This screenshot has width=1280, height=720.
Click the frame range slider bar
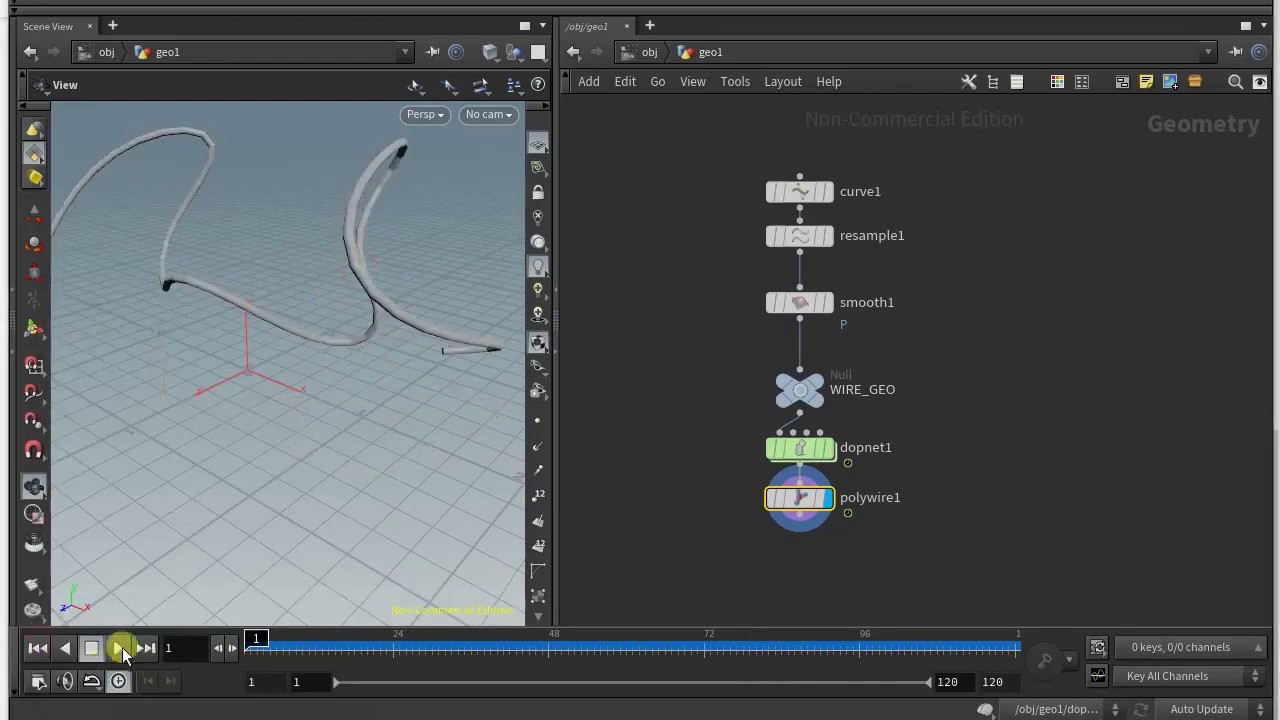pyautogui.click(x=632, y=682)
